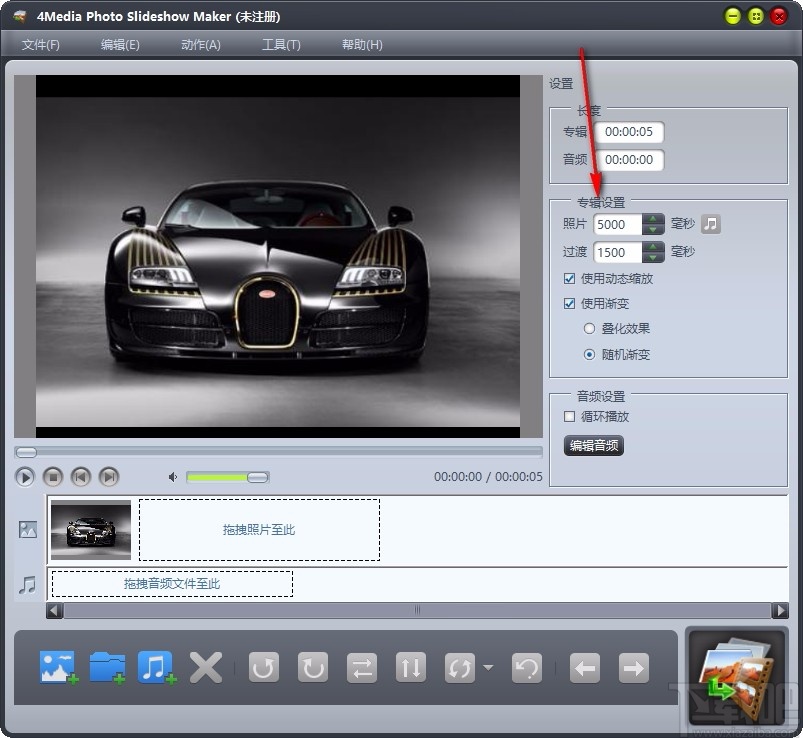Open the 工具(T) menu
This screenshot has width=803, height=738.
[x=280, y=44]
